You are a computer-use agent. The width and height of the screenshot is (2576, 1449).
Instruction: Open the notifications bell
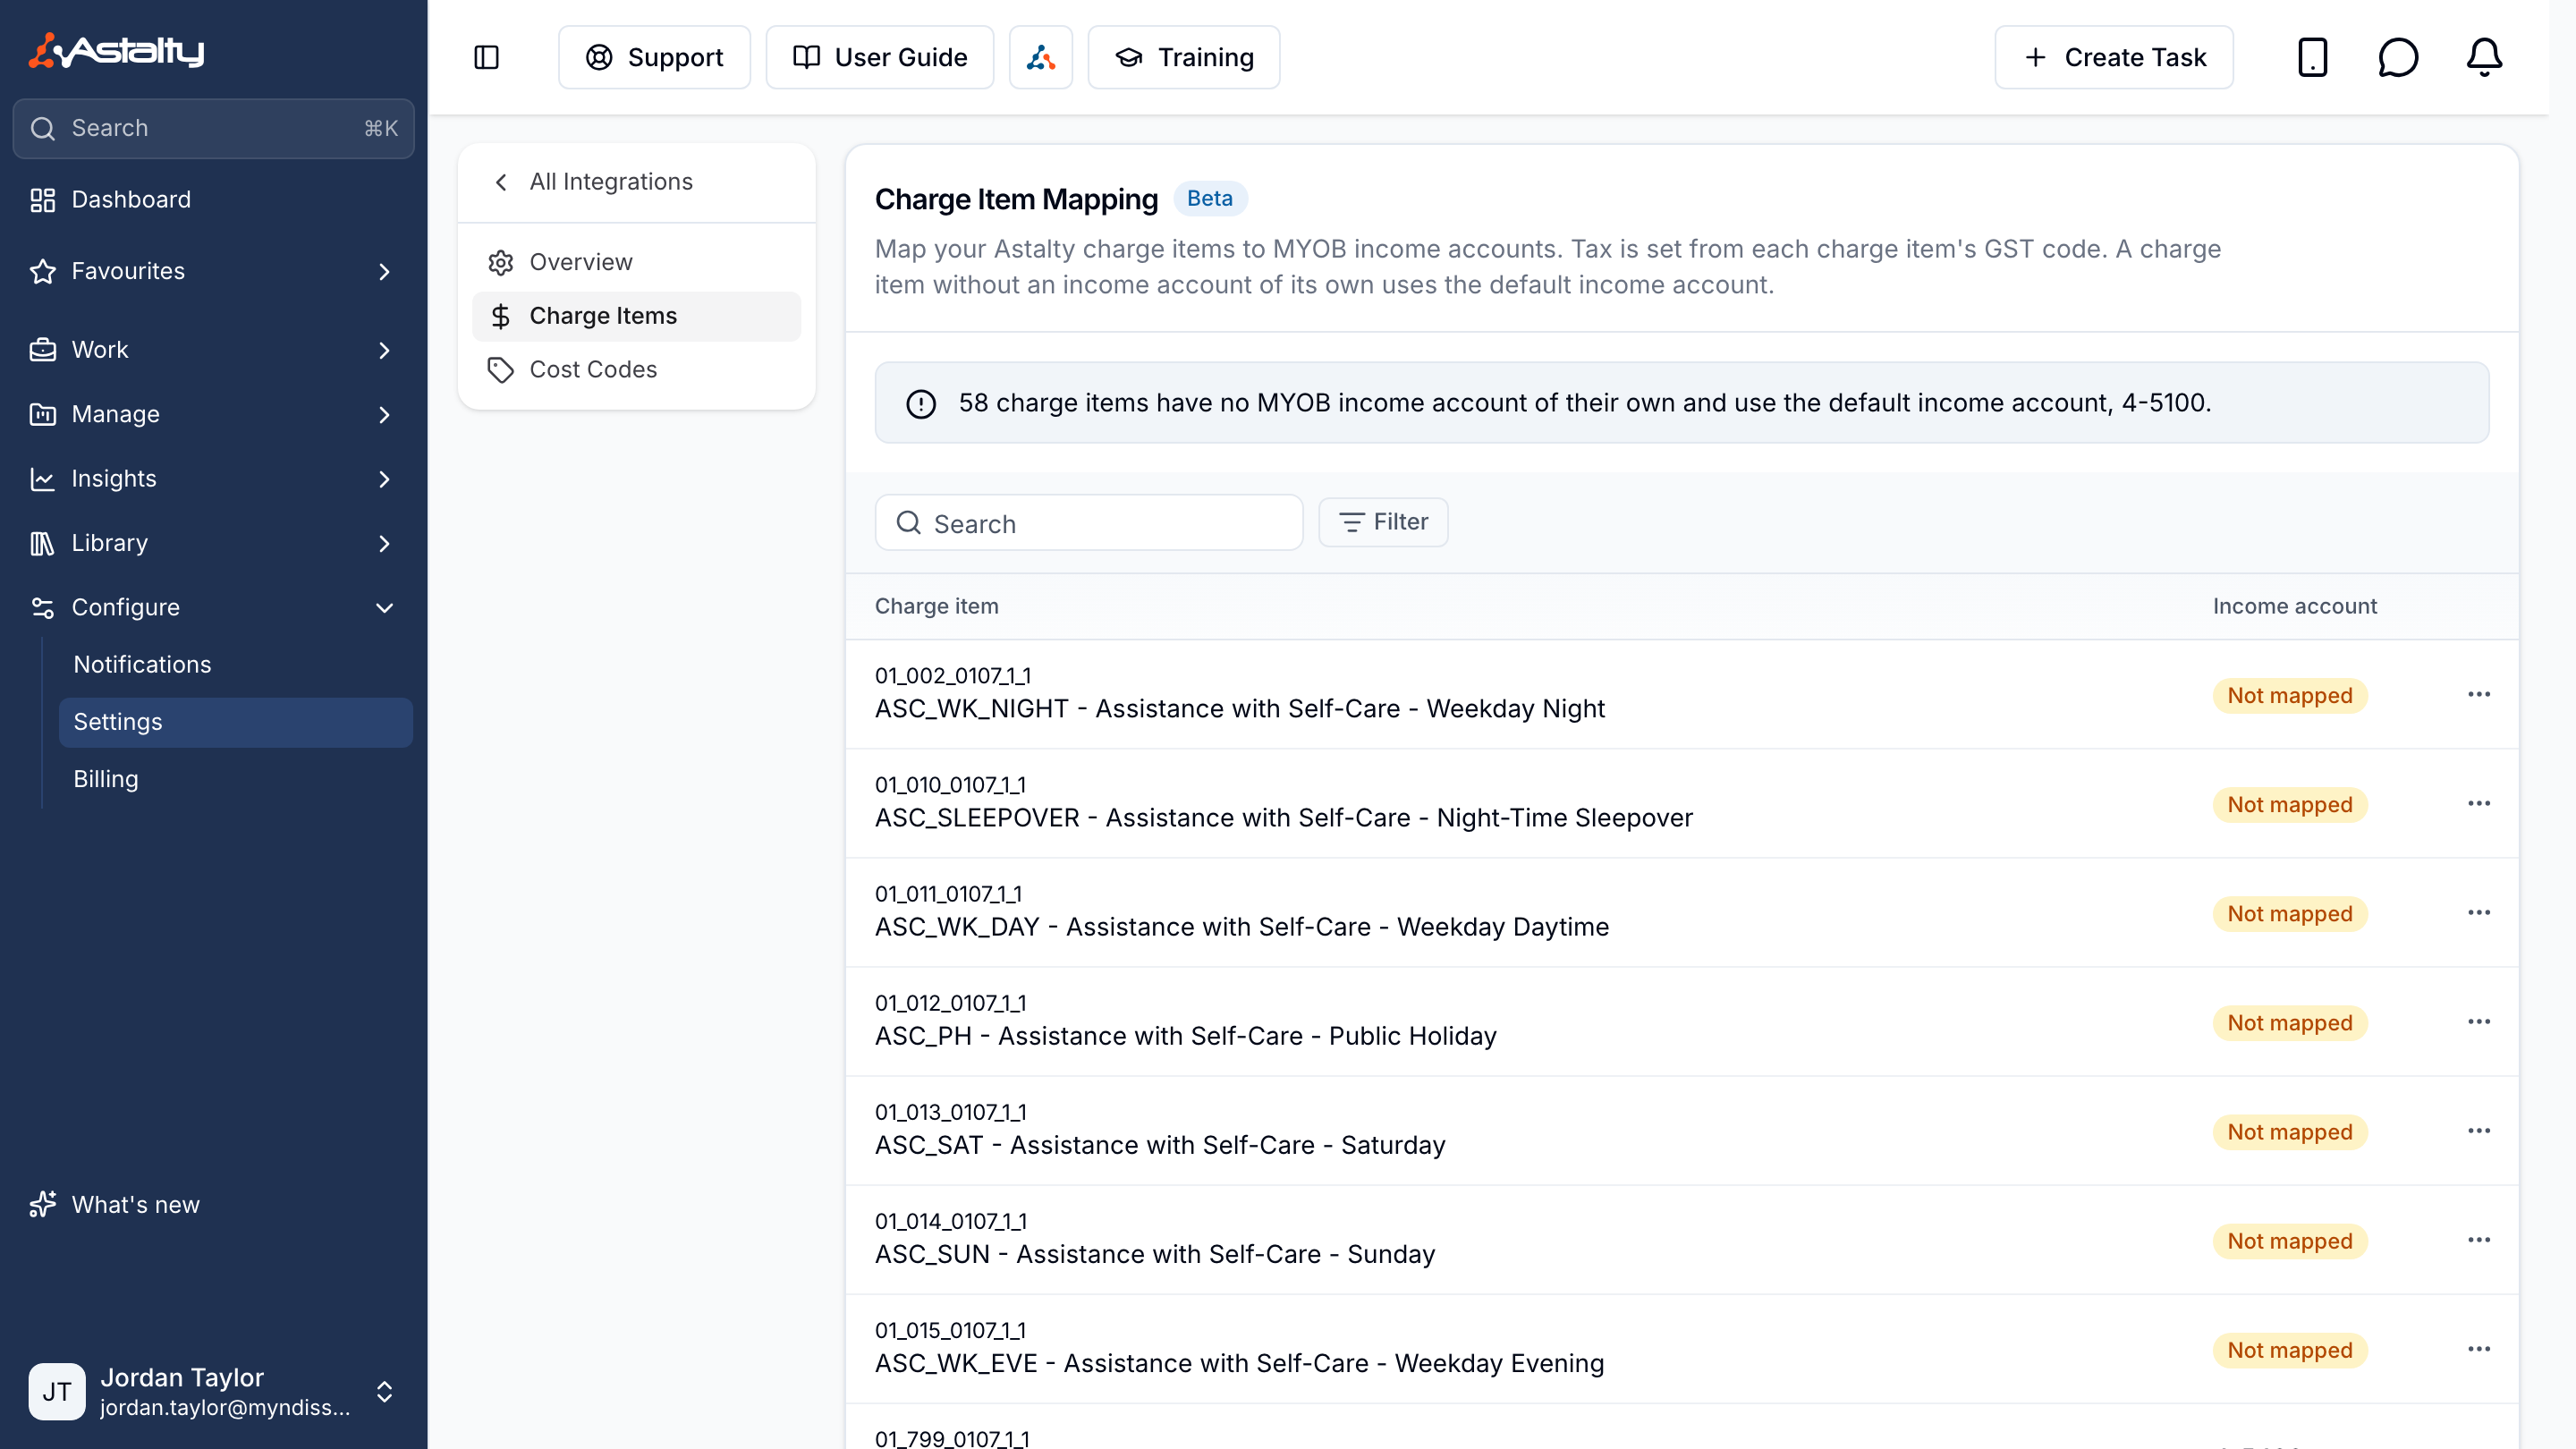tap(2484, 57)
